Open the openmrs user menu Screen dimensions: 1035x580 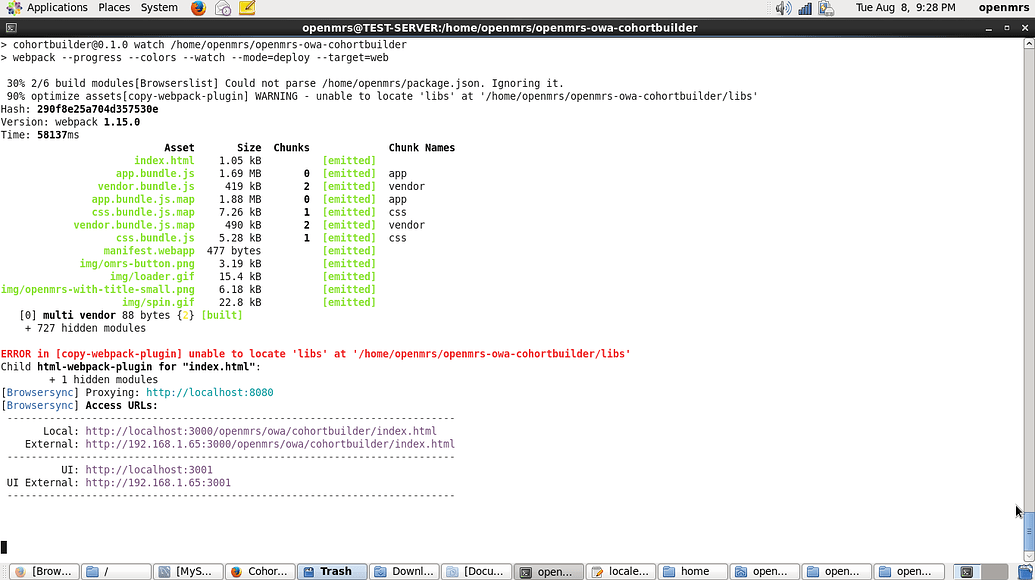1003,8
